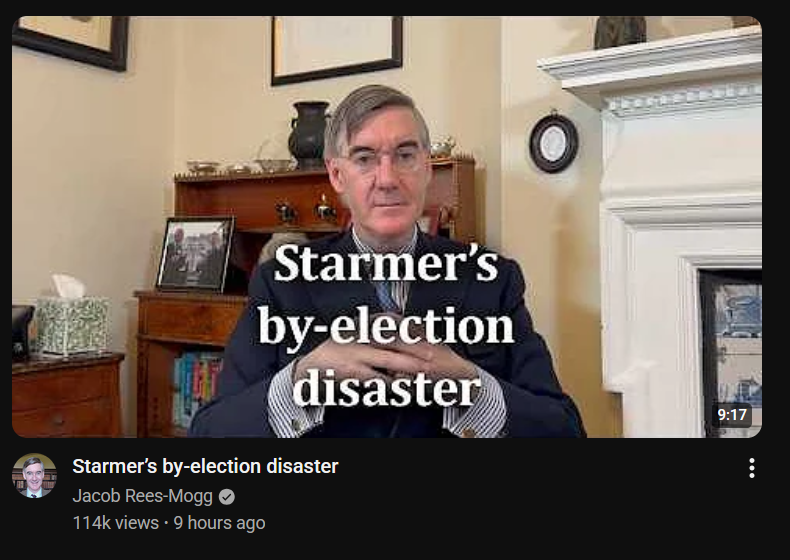Click the 9:17 duration badge

[732, 415]
